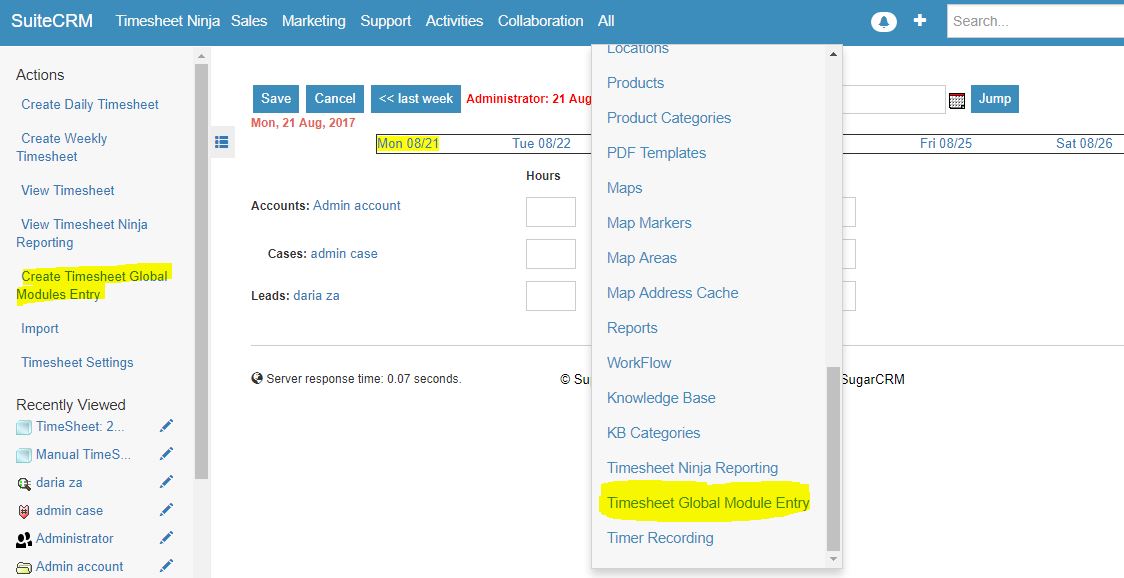Open the Support menu

pyautogui.click(x=386, y=22)
